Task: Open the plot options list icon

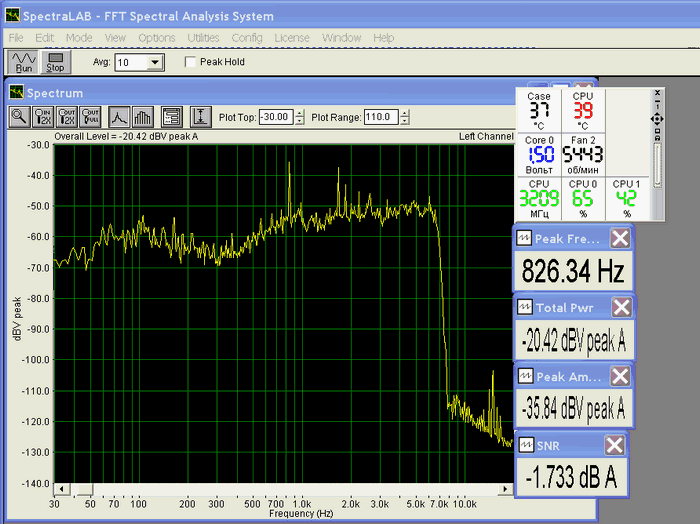Action: pos(171,116)
